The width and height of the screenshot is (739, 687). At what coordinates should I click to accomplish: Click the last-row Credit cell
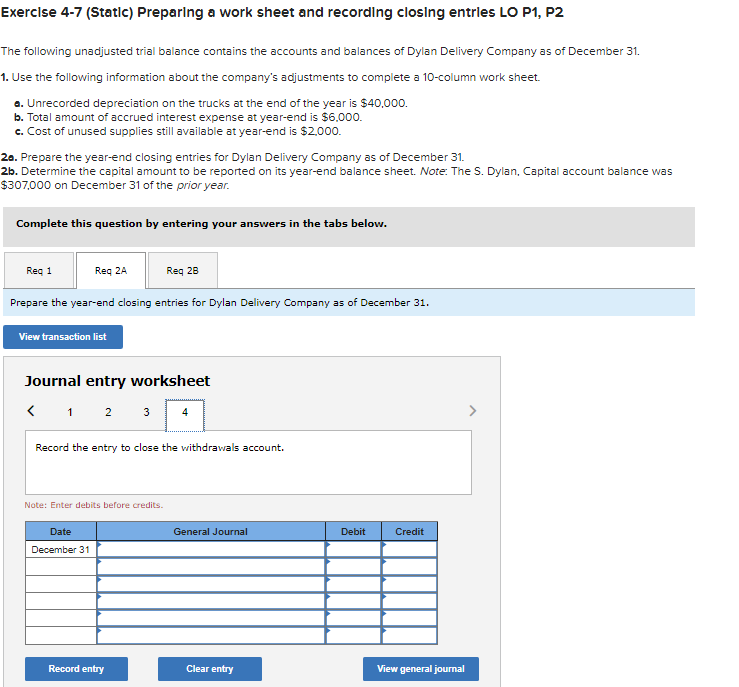pos(409,636)
